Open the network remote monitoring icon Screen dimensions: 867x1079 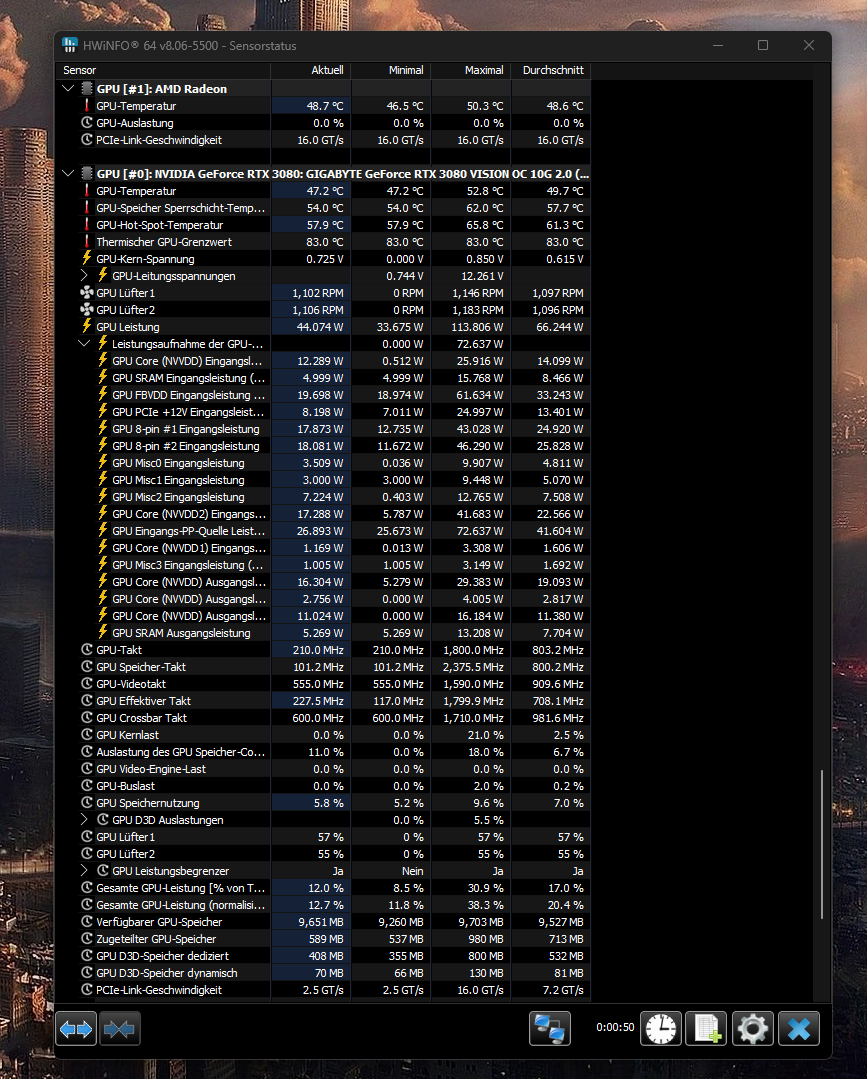tap(550, 1029)
